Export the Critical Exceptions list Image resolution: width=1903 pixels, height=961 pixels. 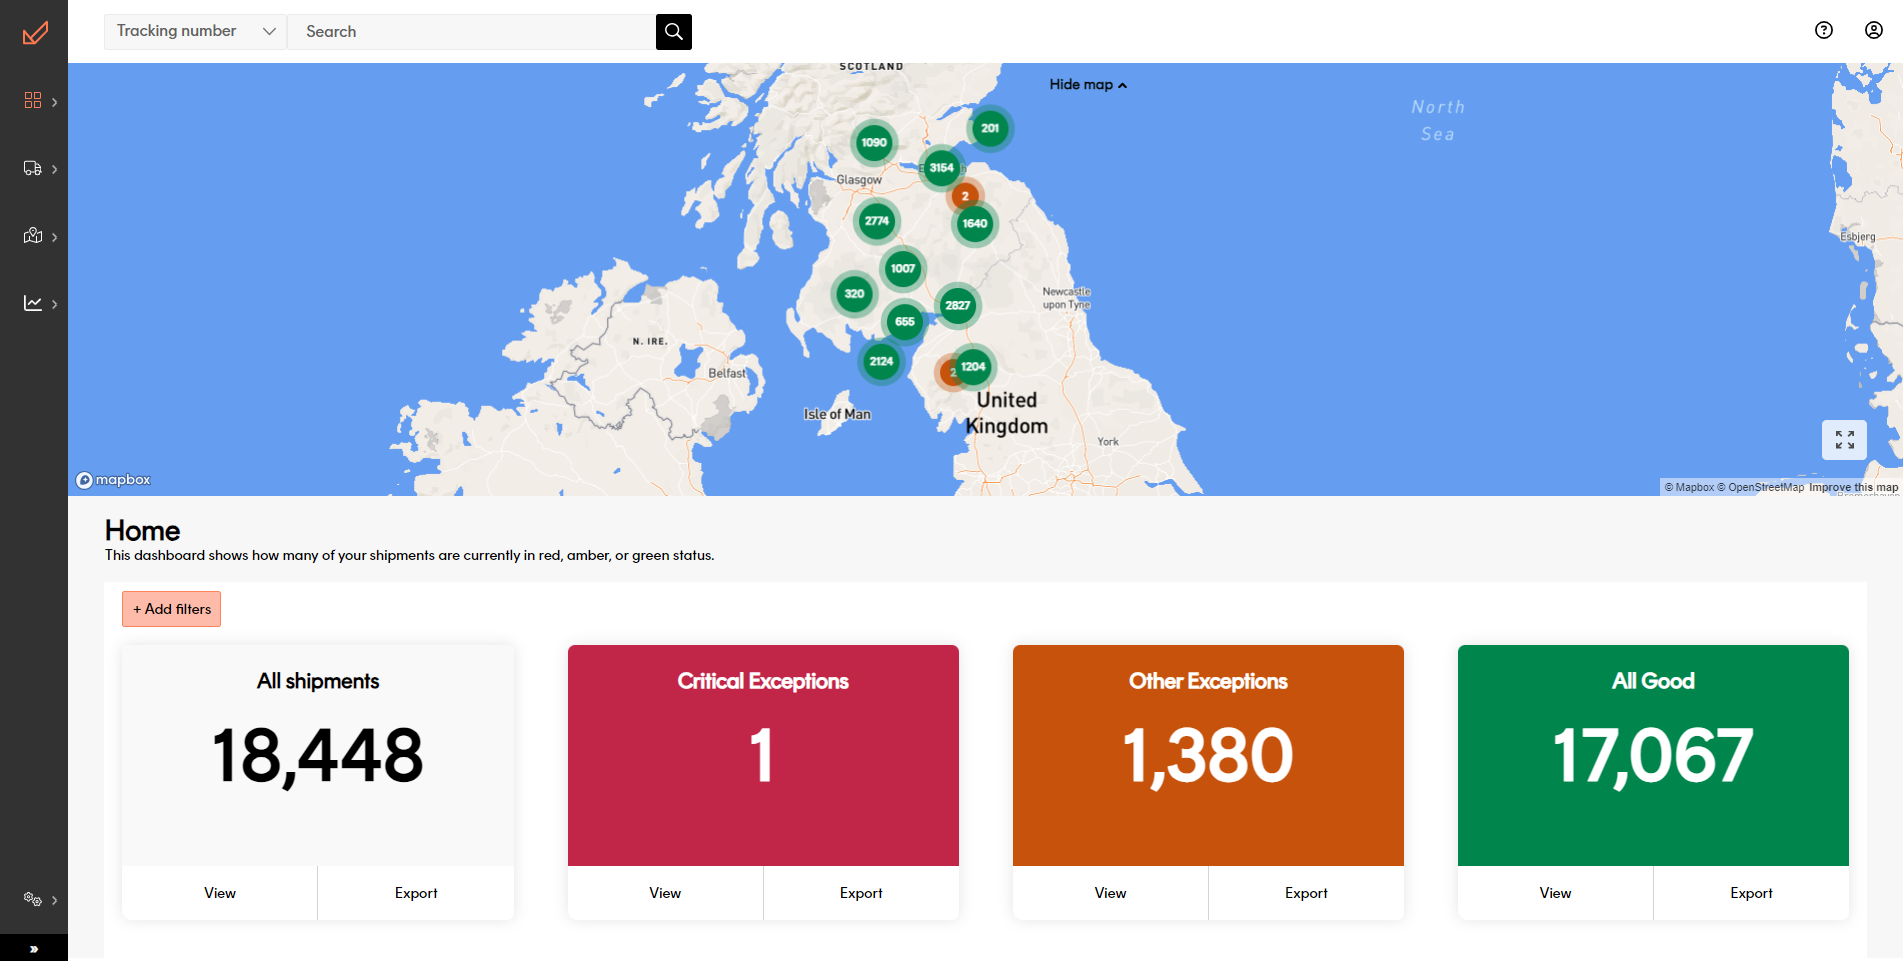[860, 893]
